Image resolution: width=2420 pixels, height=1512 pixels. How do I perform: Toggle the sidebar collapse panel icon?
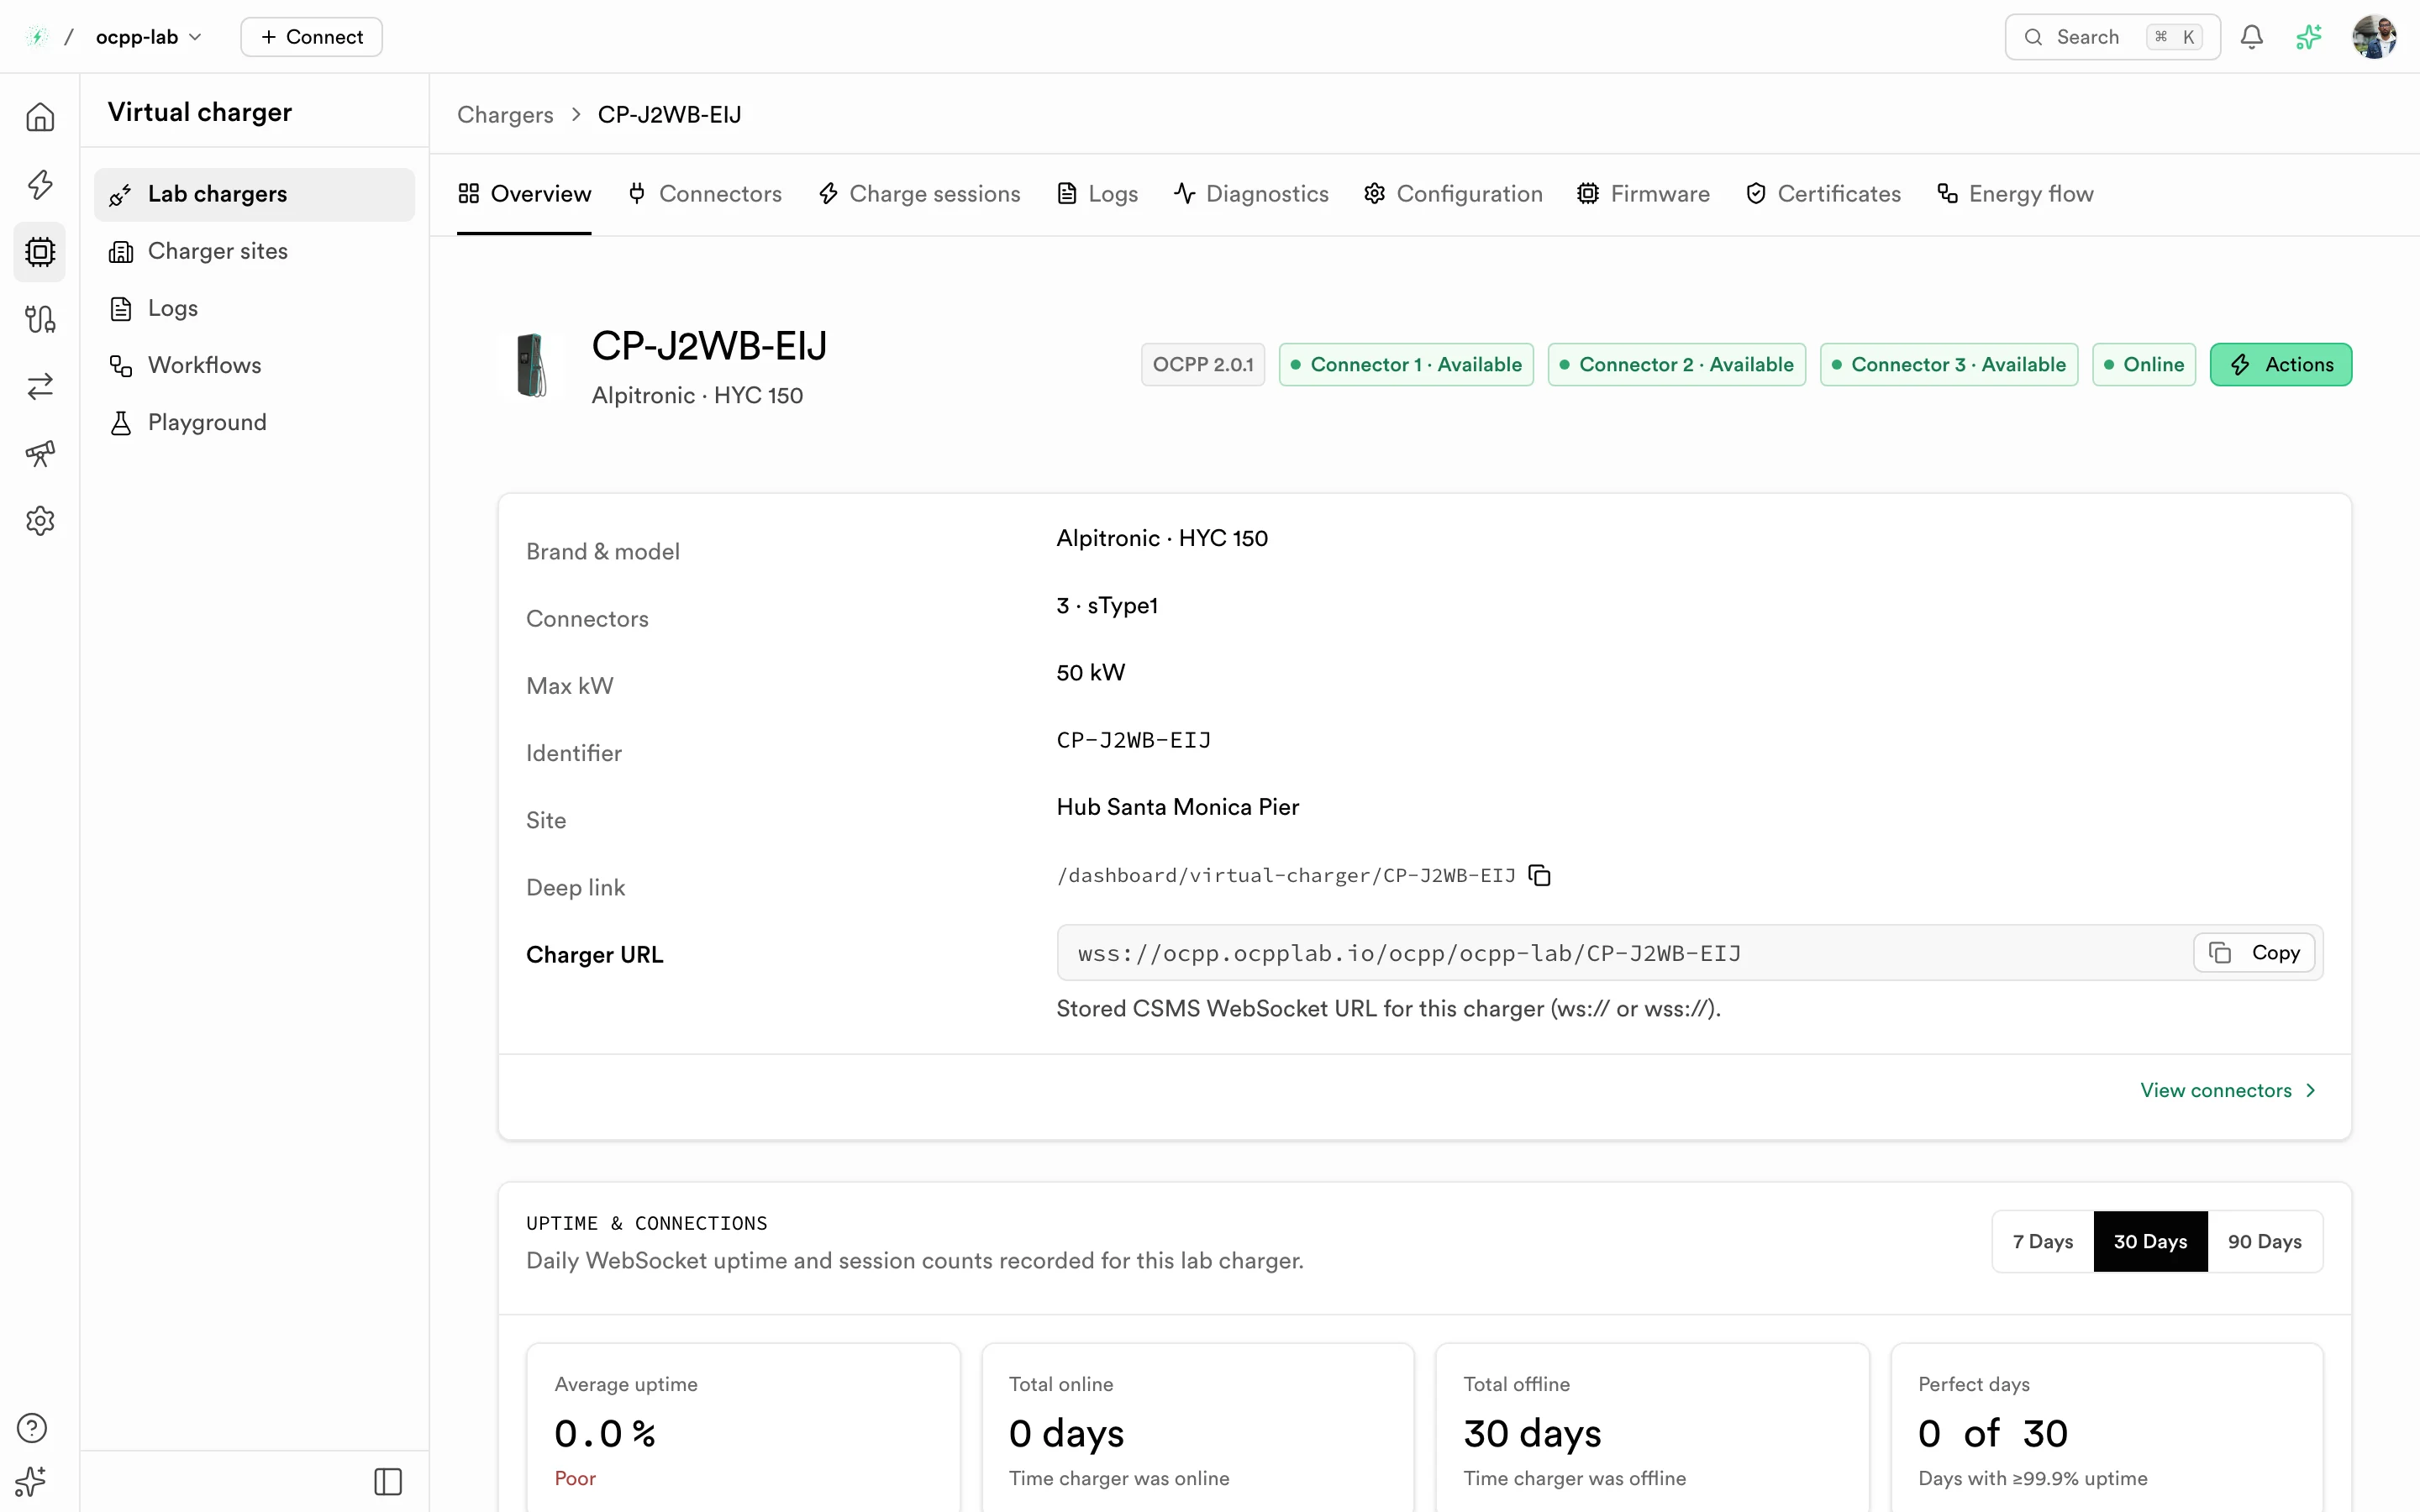click(388, 1481)
